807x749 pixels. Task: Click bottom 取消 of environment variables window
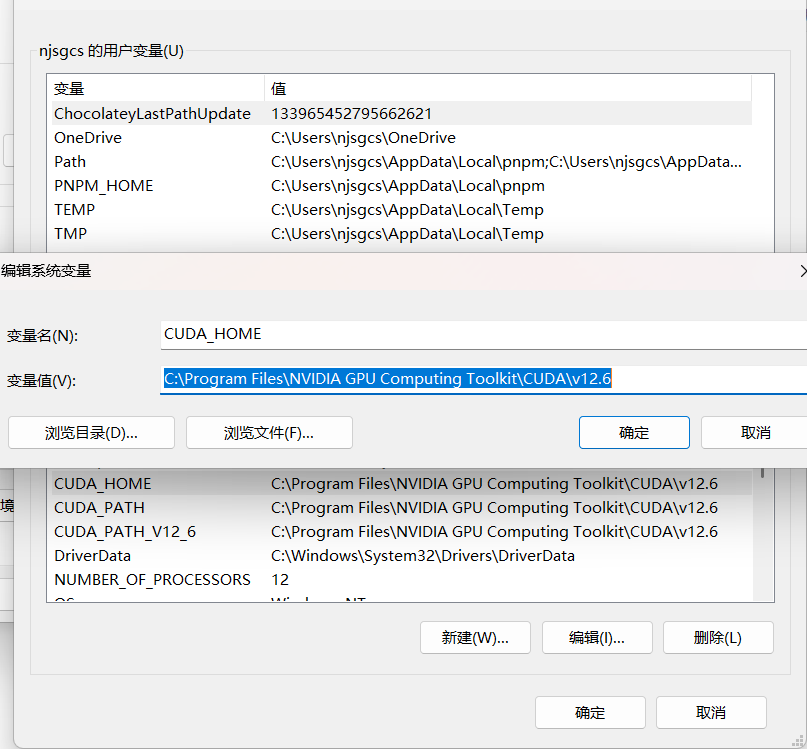(x=711, y=712)
